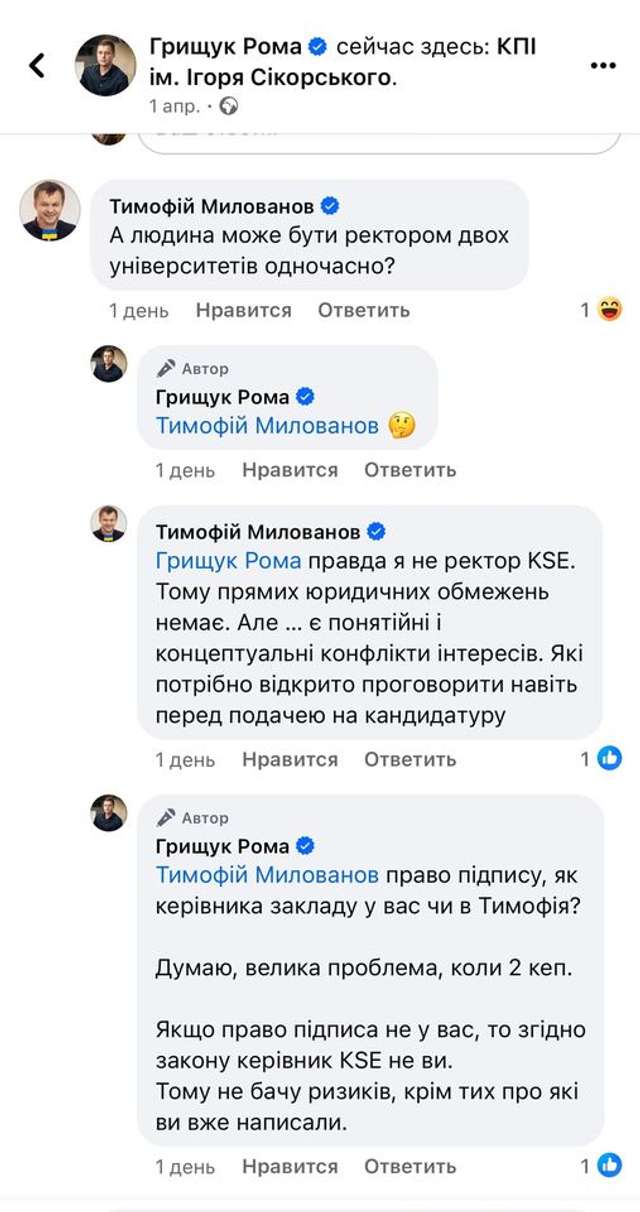Tap thumbs-up reaction on KSE rector reply

click(609, 759)
